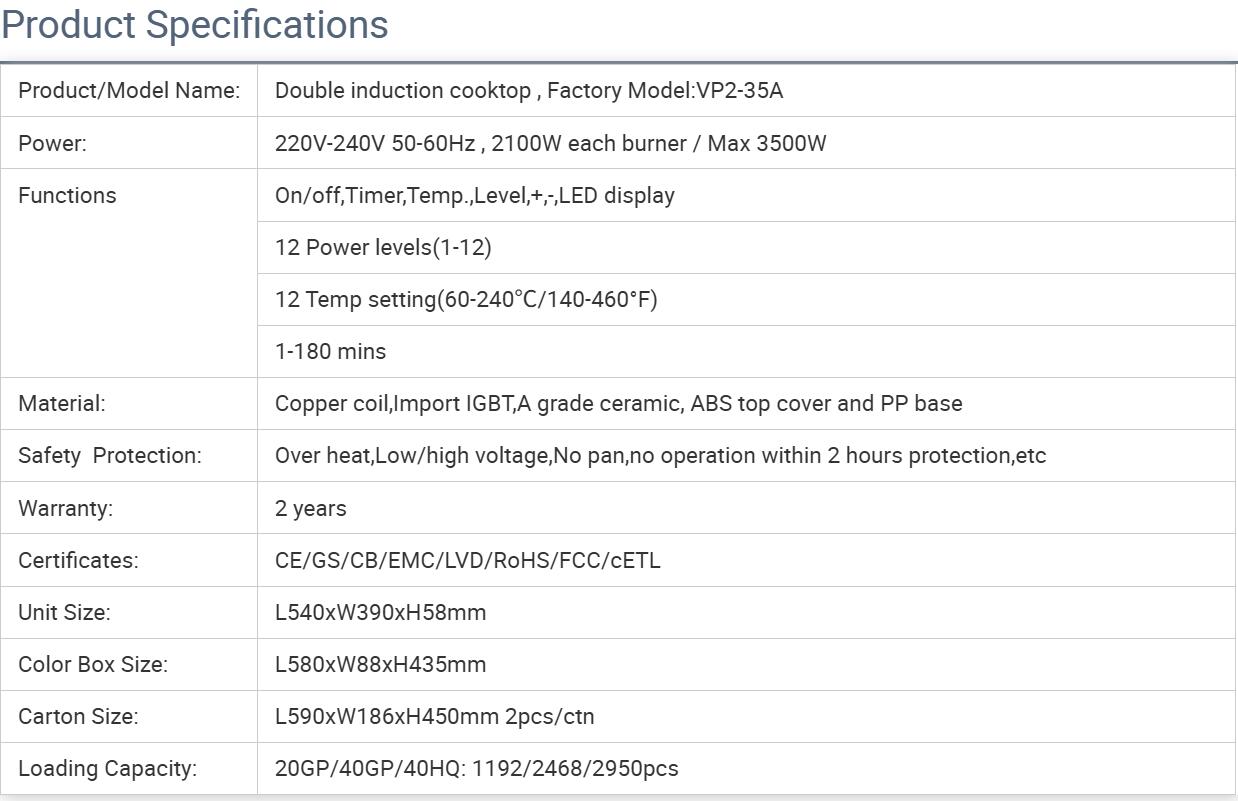Viewport: 1238px width, 801px height.
Task: Click the Functions label cell
Action: click(x=67, y=195)
